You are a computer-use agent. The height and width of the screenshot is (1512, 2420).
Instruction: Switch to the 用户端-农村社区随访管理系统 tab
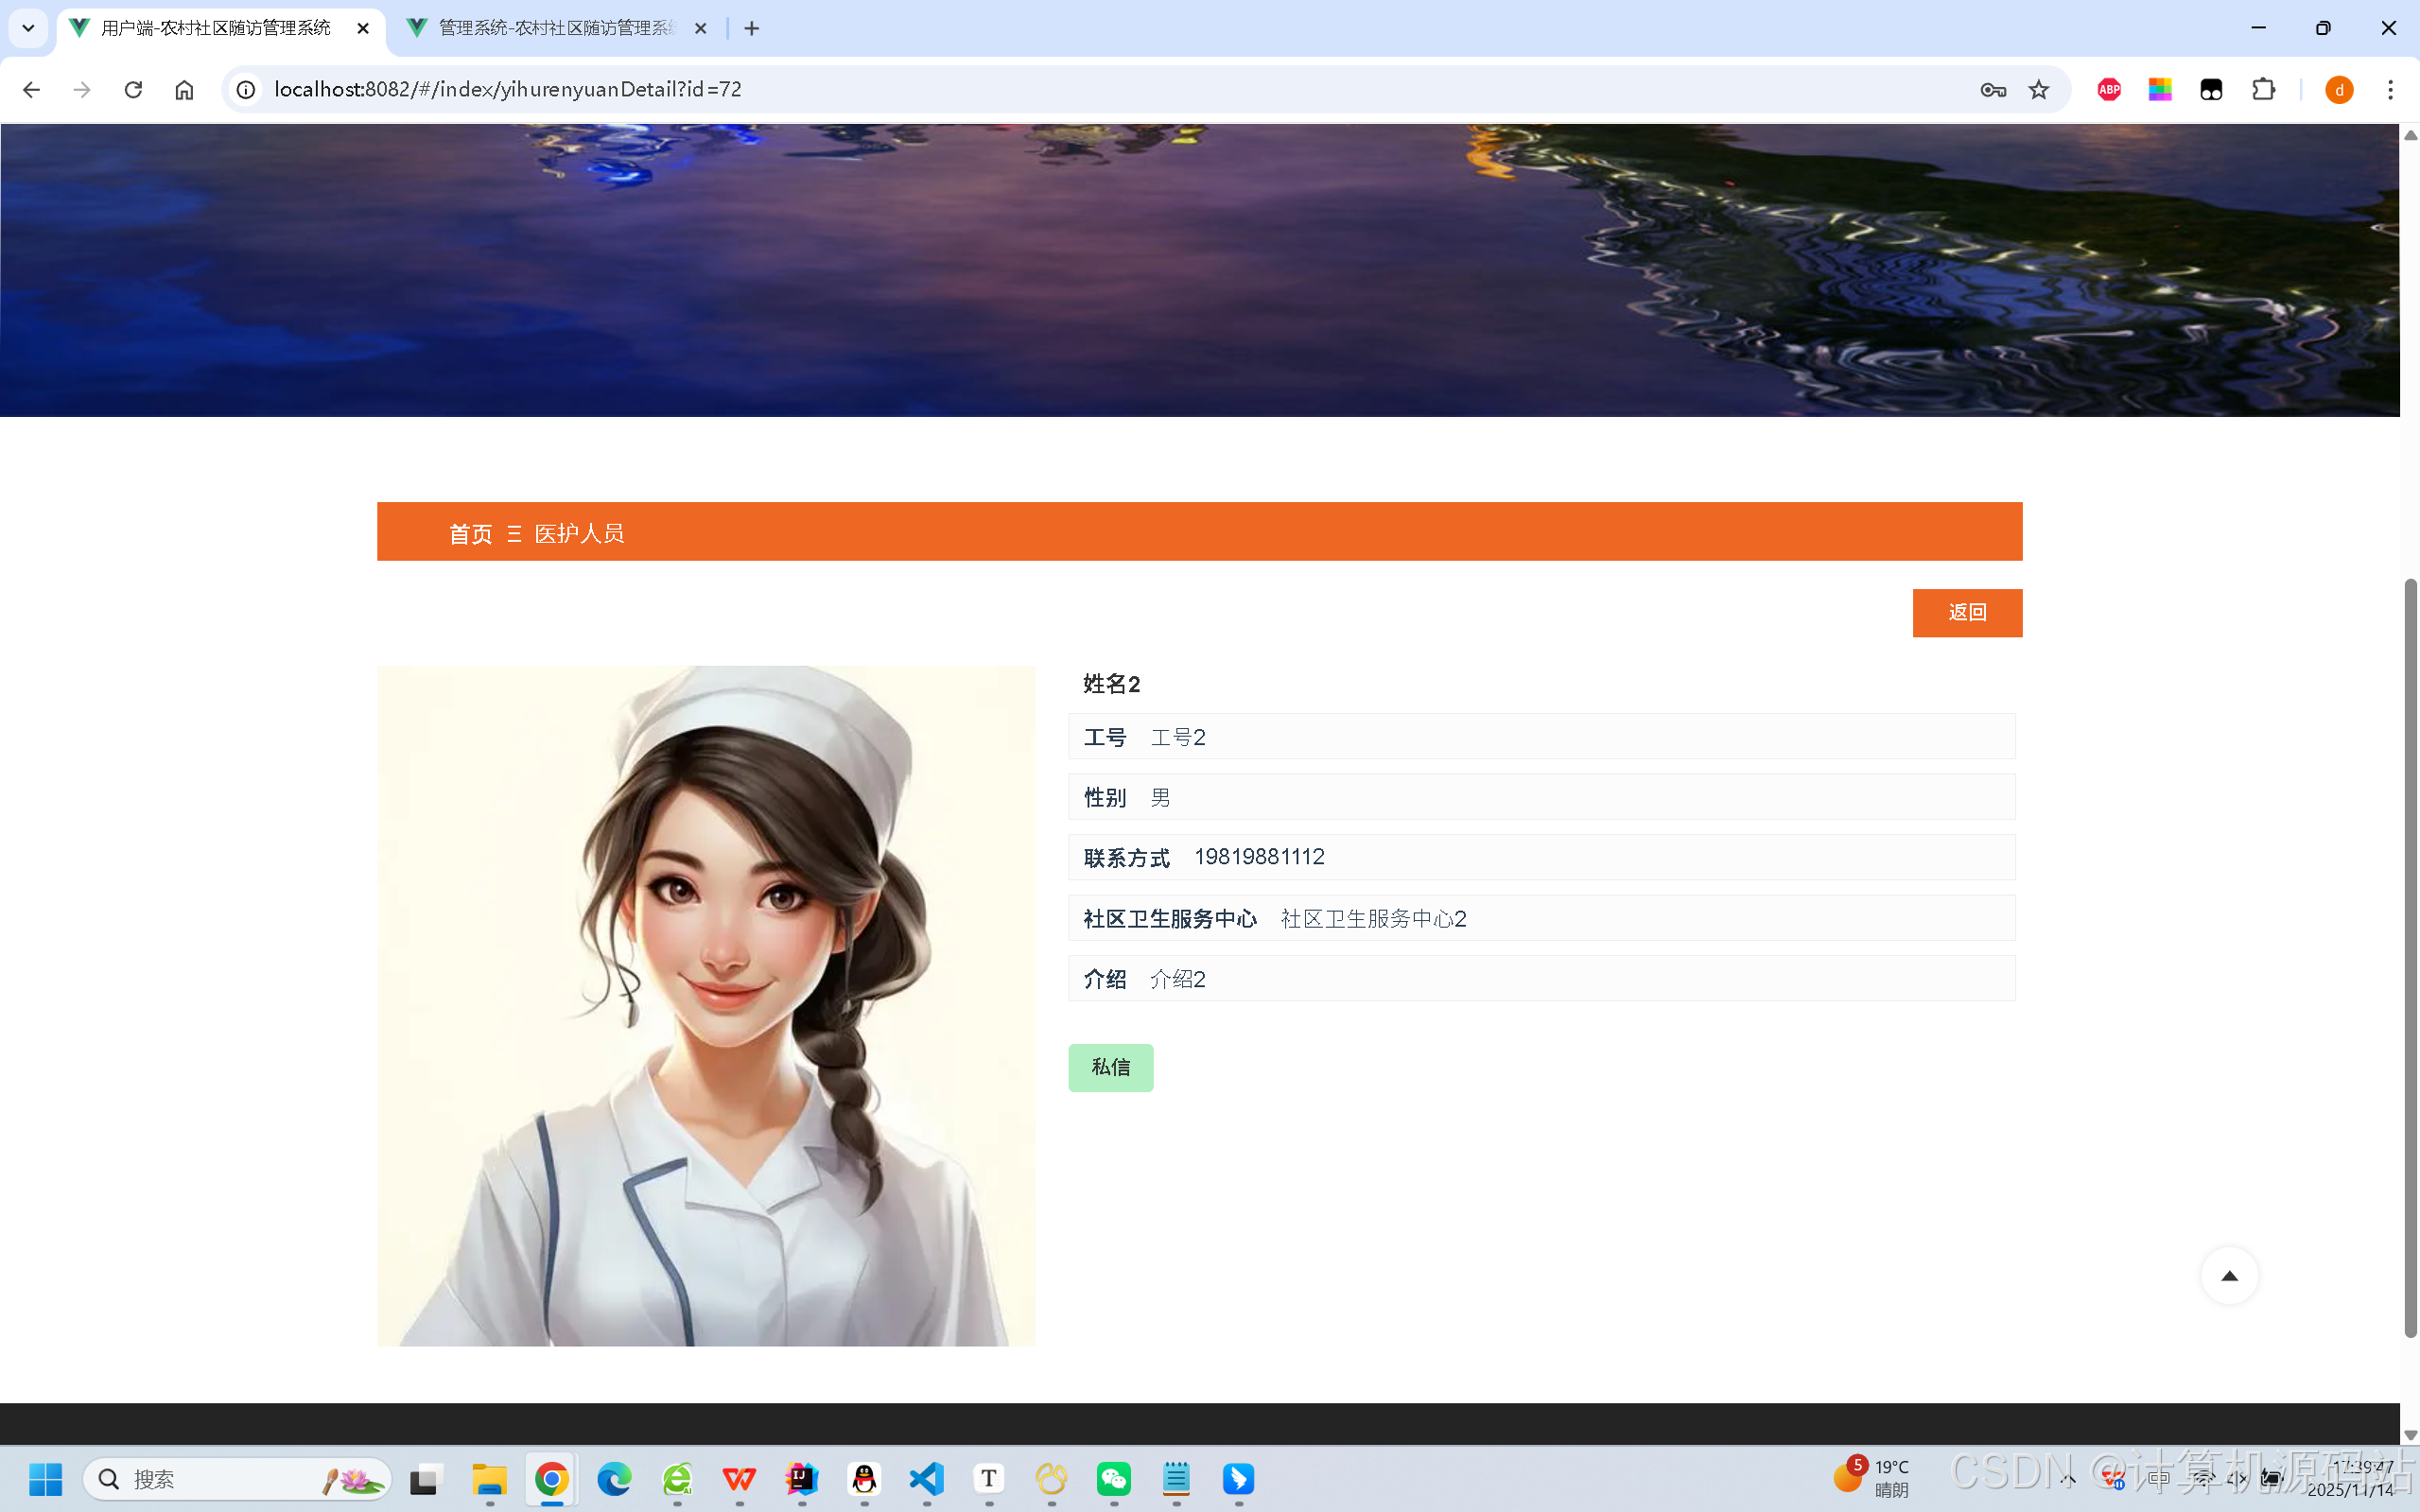pyautogui.click(x=220, y=28)
